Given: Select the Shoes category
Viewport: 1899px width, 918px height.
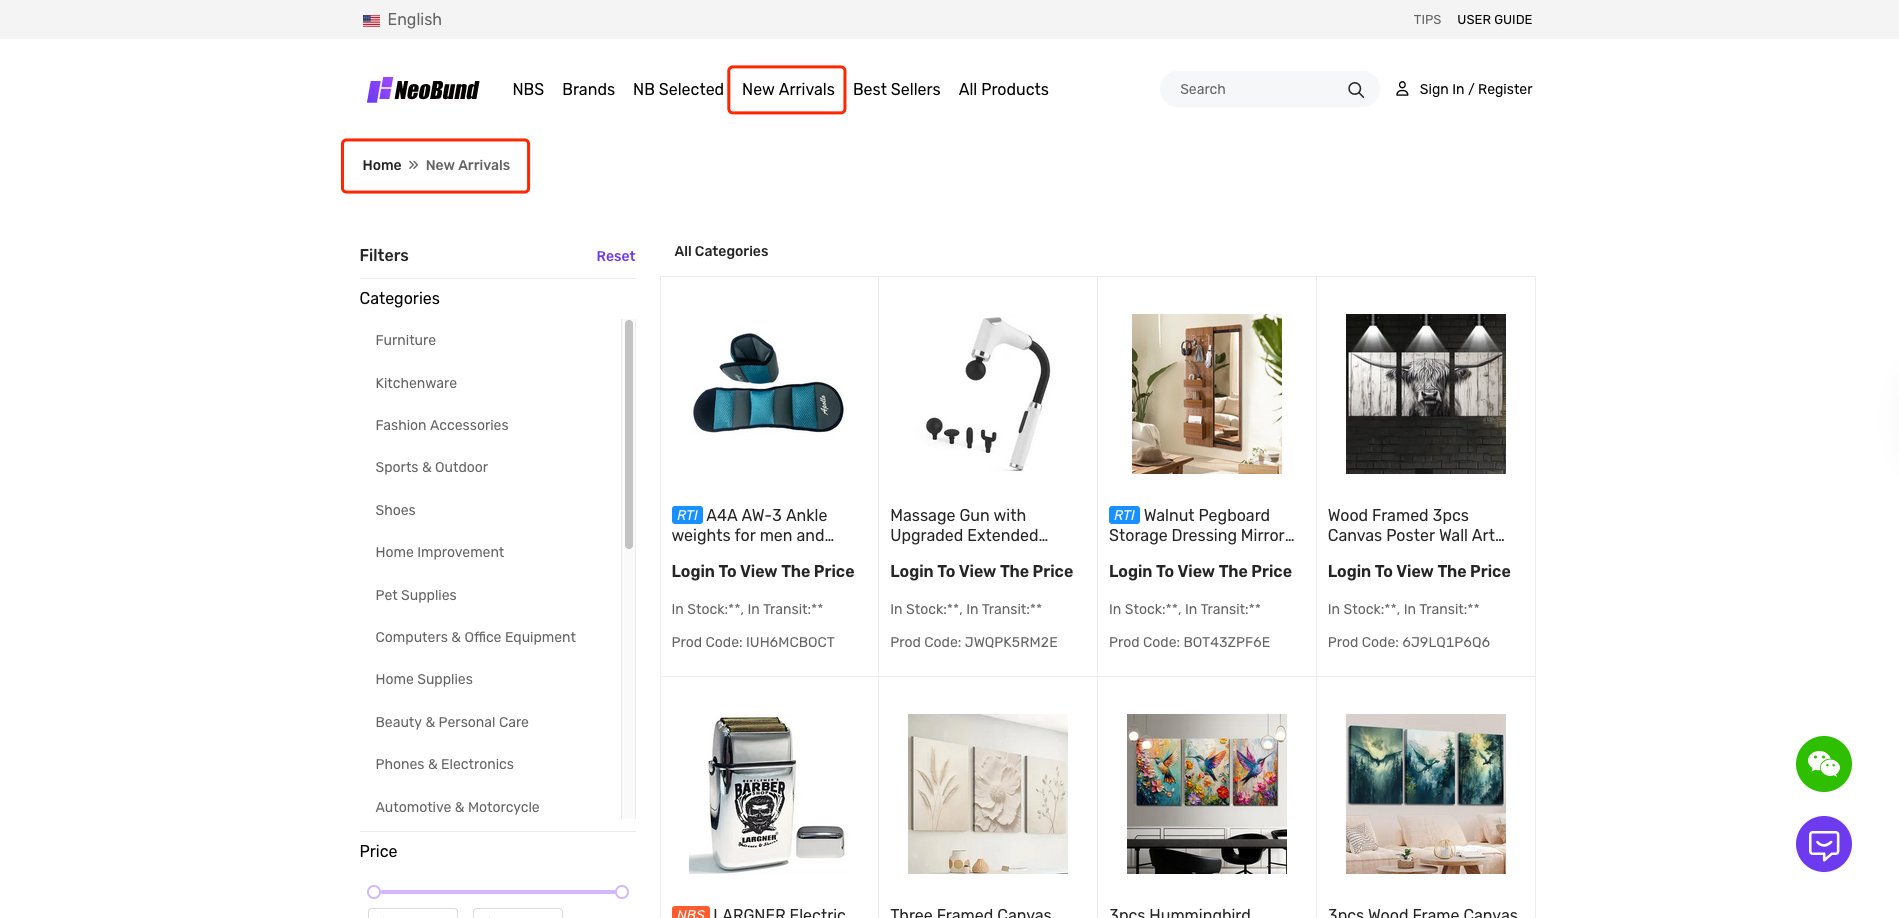Looking at the screenshot, I should click(395, 510).
